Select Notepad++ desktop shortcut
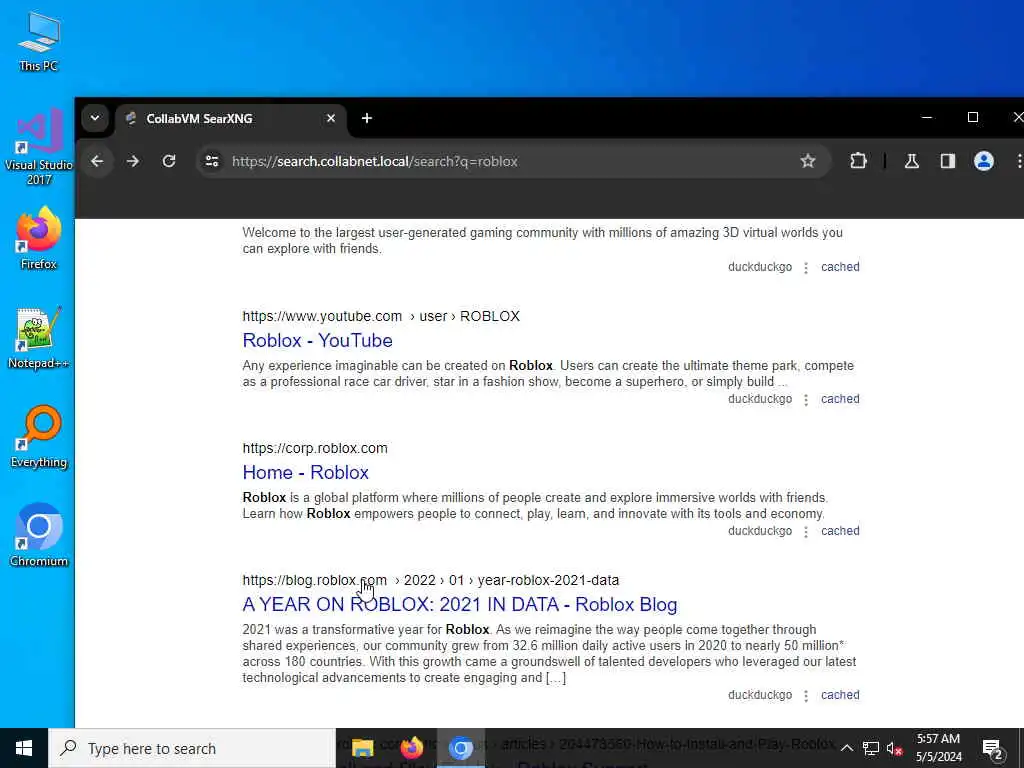Image resolution: width=1024 pixels, height=768 pixels. pyautogui.click(x=39, y=338)
